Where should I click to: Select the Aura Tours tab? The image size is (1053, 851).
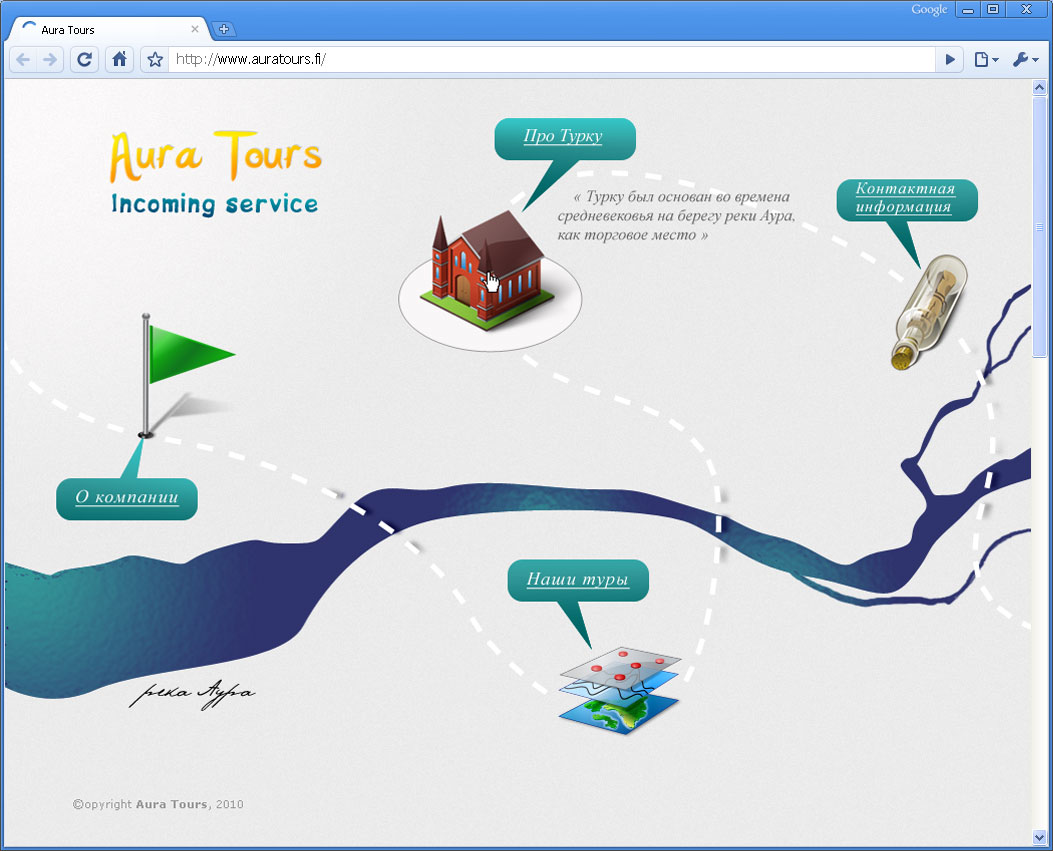pos(107,30)
